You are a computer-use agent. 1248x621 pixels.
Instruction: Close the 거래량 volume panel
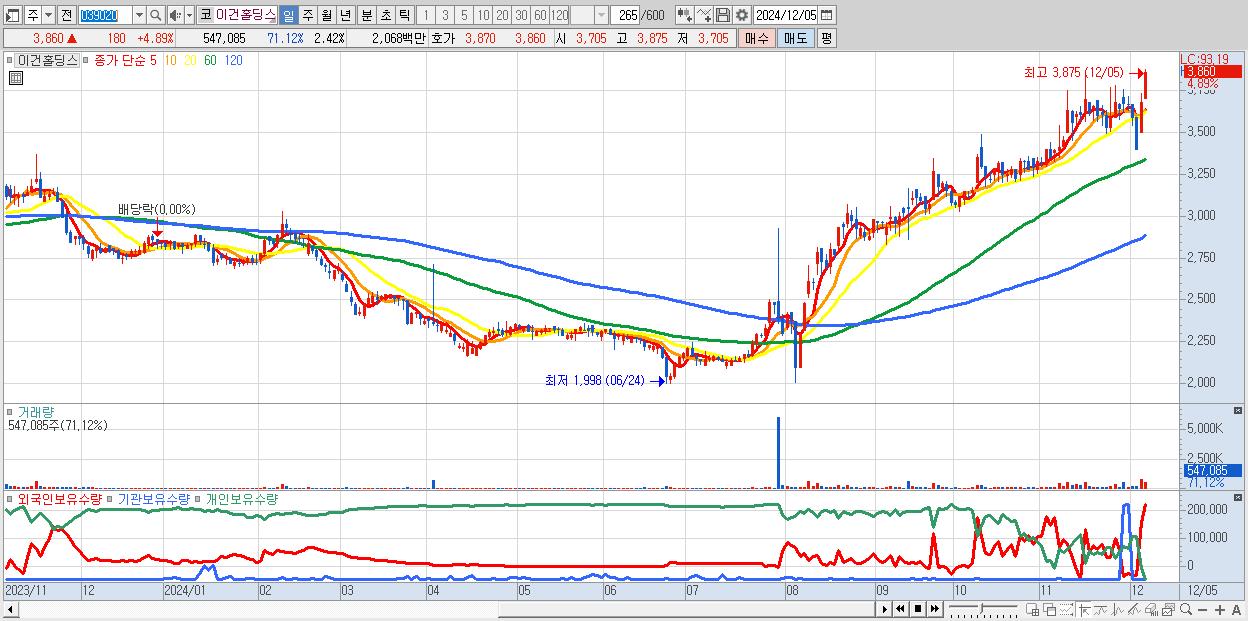1238,411
